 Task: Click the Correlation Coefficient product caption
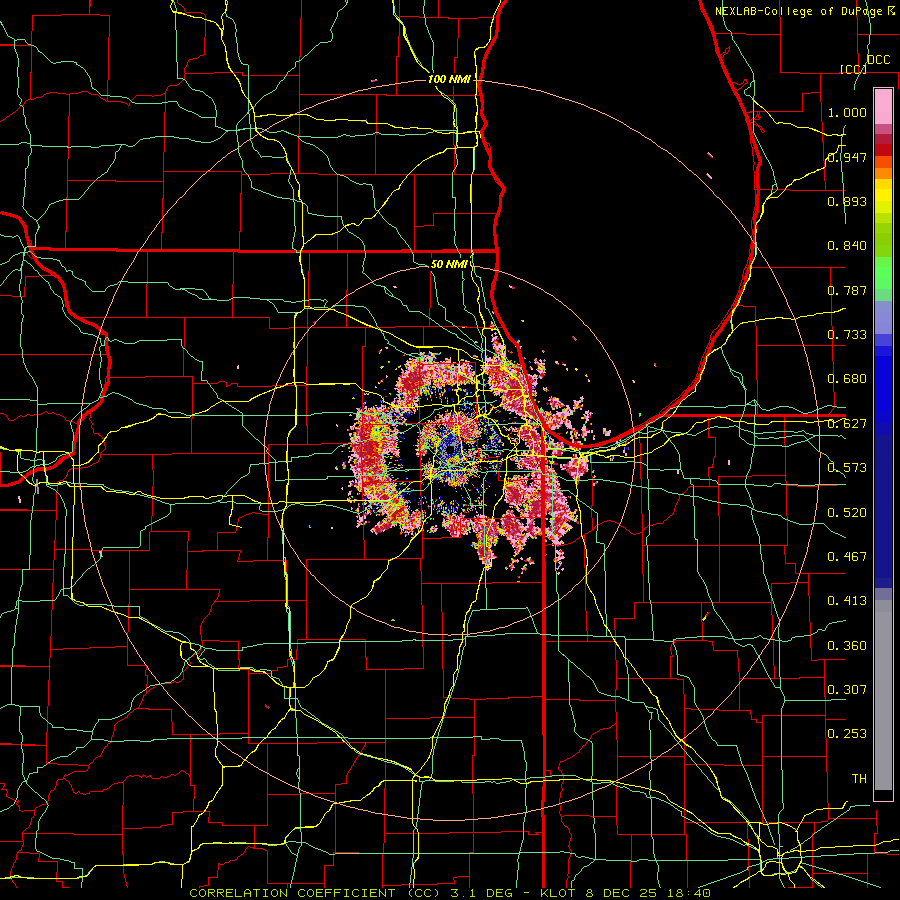coord(450,893)
